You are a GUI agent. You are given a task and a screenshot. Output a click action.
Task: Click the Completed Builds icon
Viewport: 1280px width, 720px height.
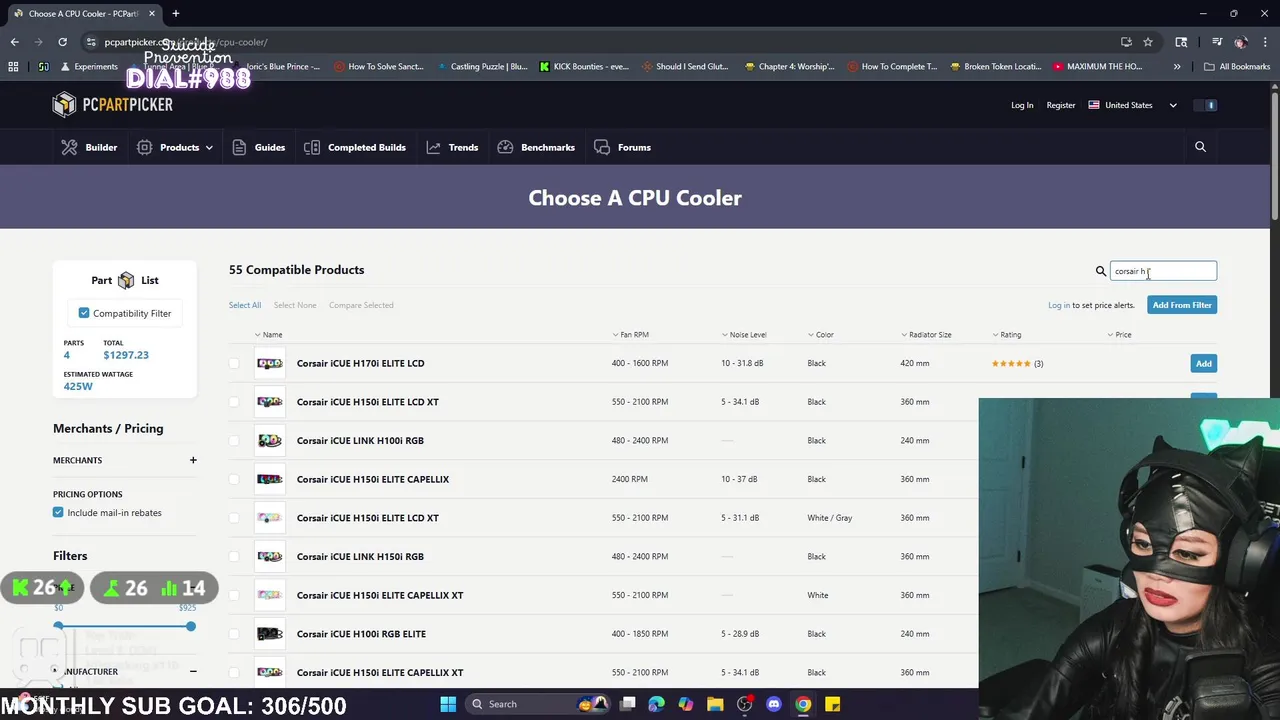click(312, 147)
